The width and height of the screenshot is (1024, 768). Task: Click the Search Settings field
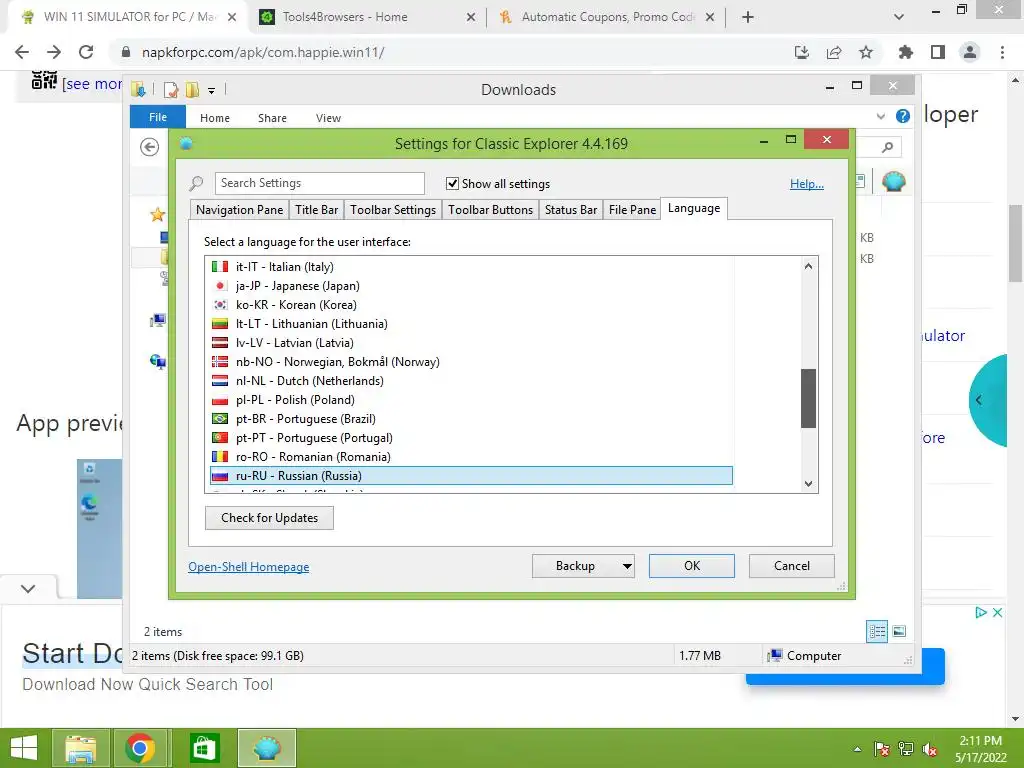pos(319,183)
